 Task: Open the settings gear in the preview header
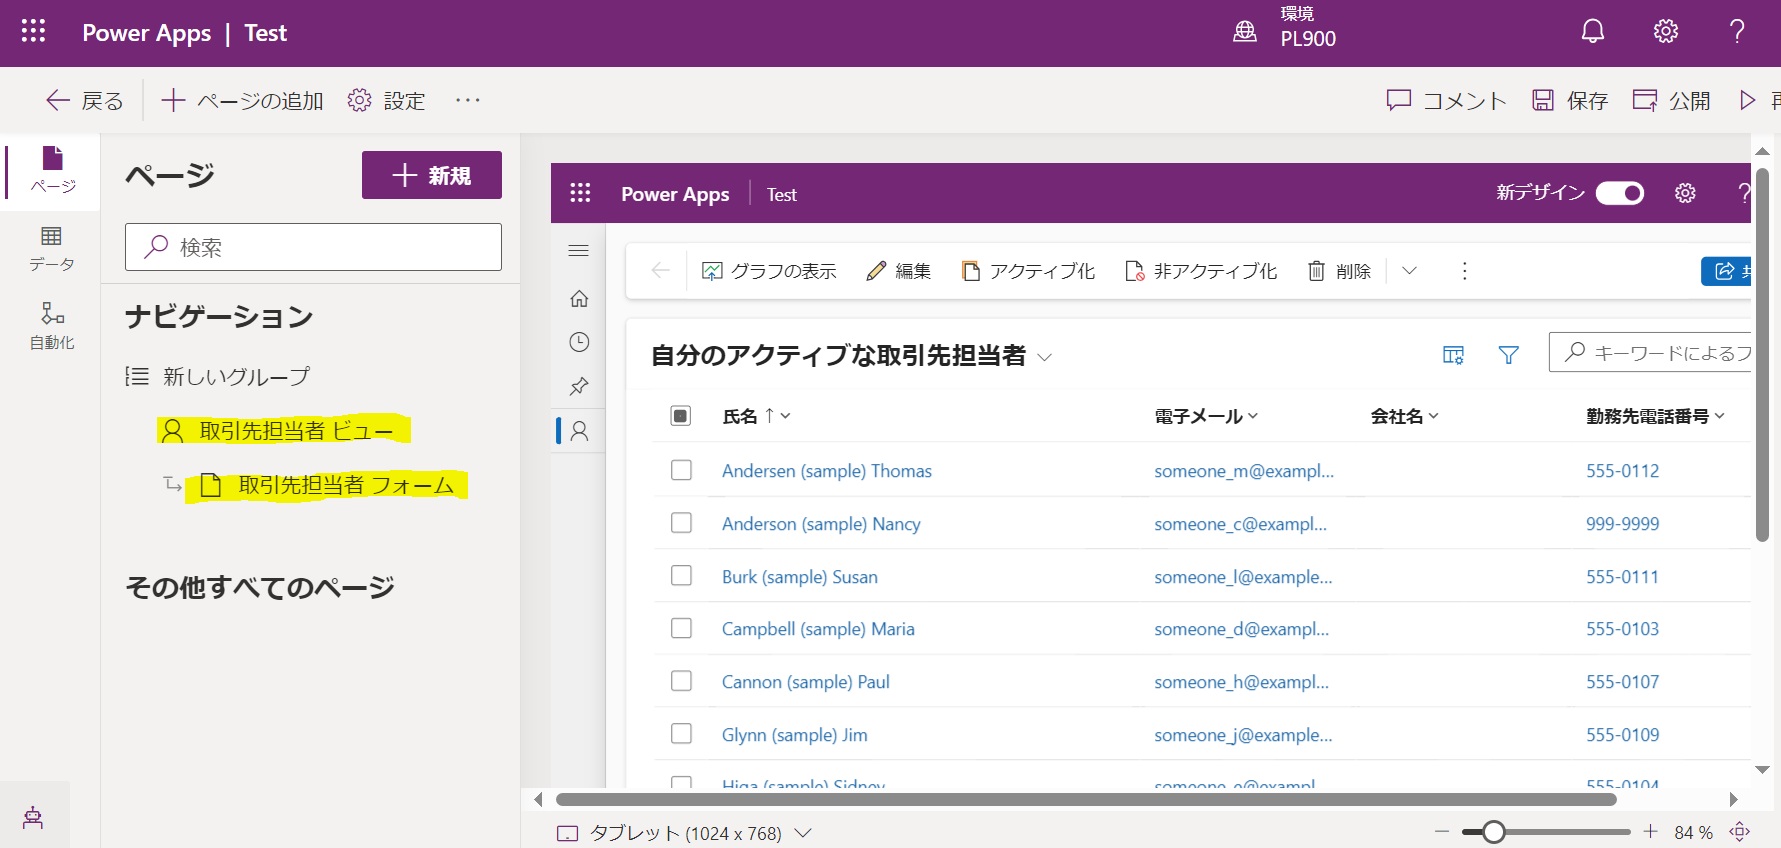coord(1686,193)
